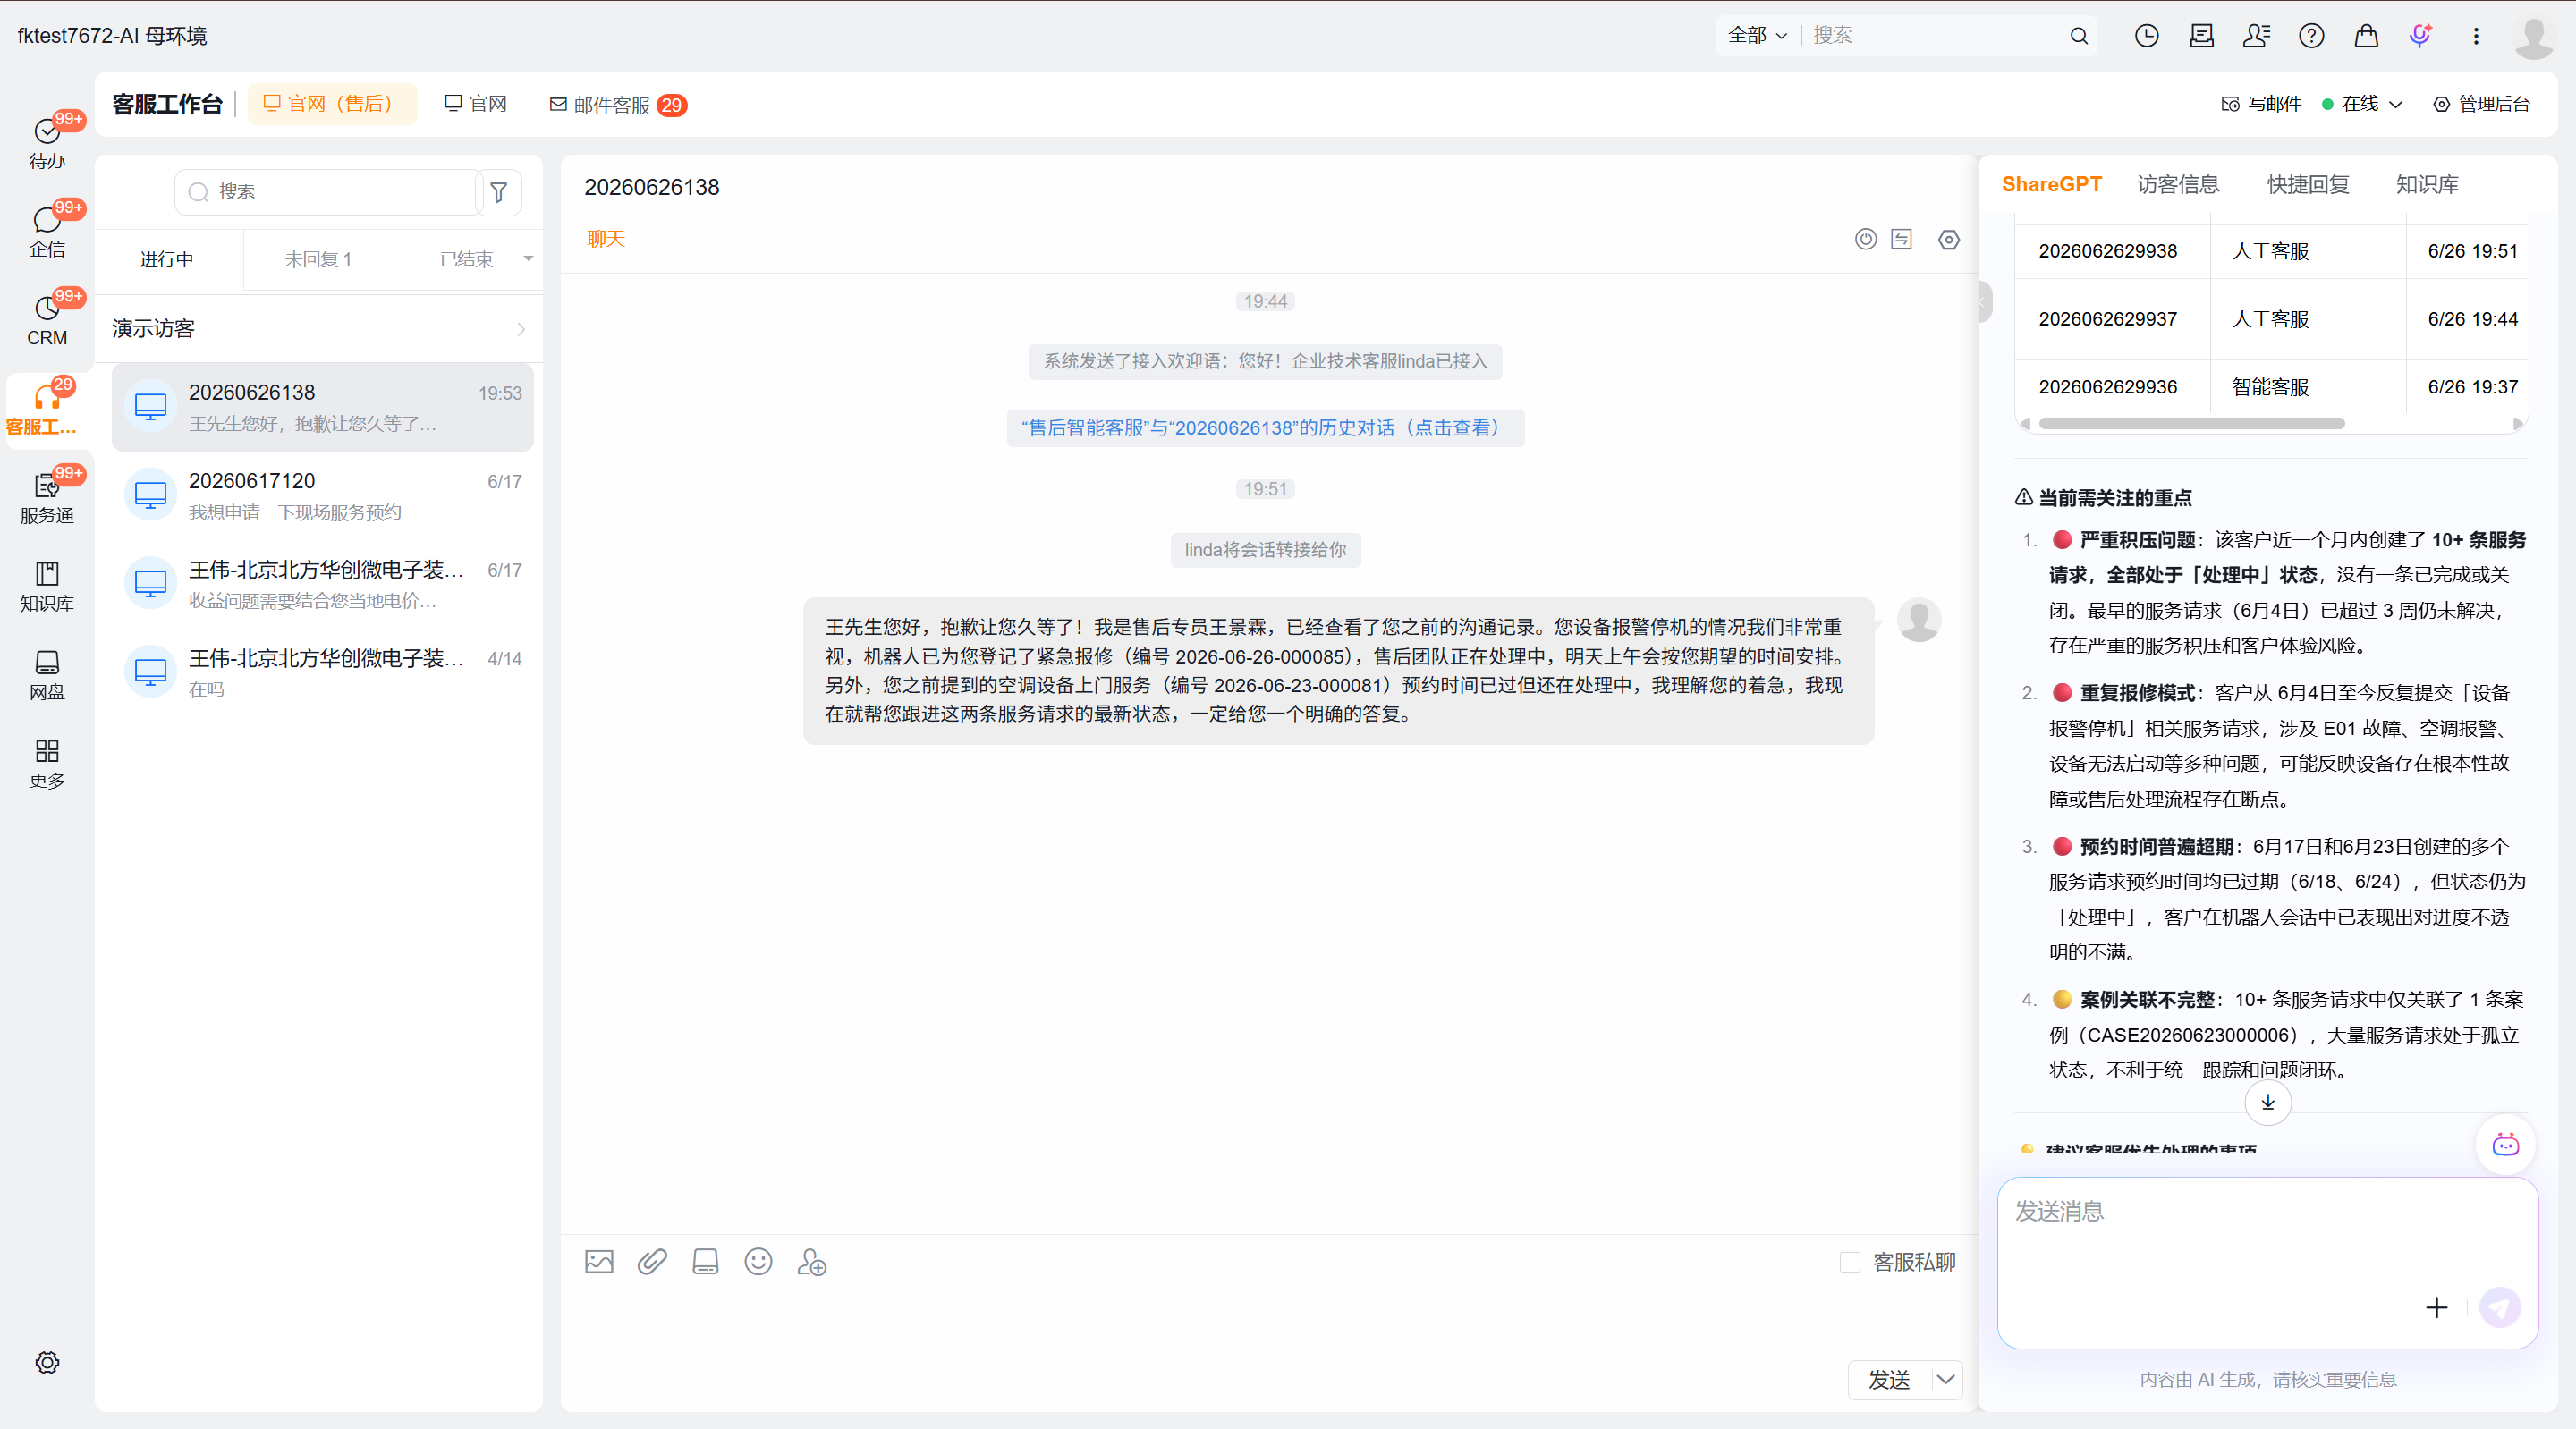Click the attachment paperclip icon
Viewport: 2576px width, 1429px height.
[x=652, y=1261]
